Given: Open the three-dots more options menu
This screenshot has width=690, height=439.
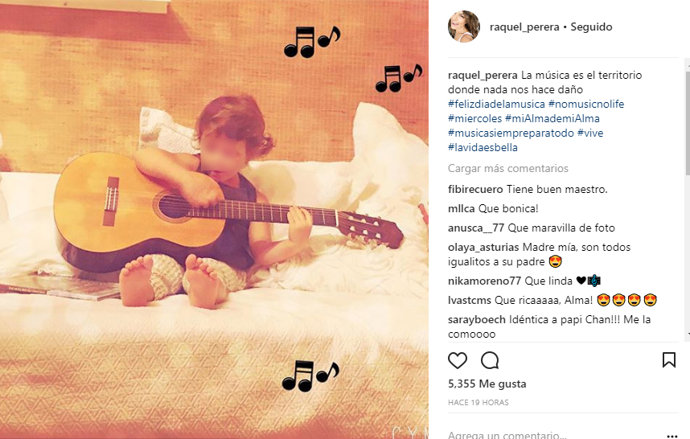Looking at the screenshot, I should (672, 435).
